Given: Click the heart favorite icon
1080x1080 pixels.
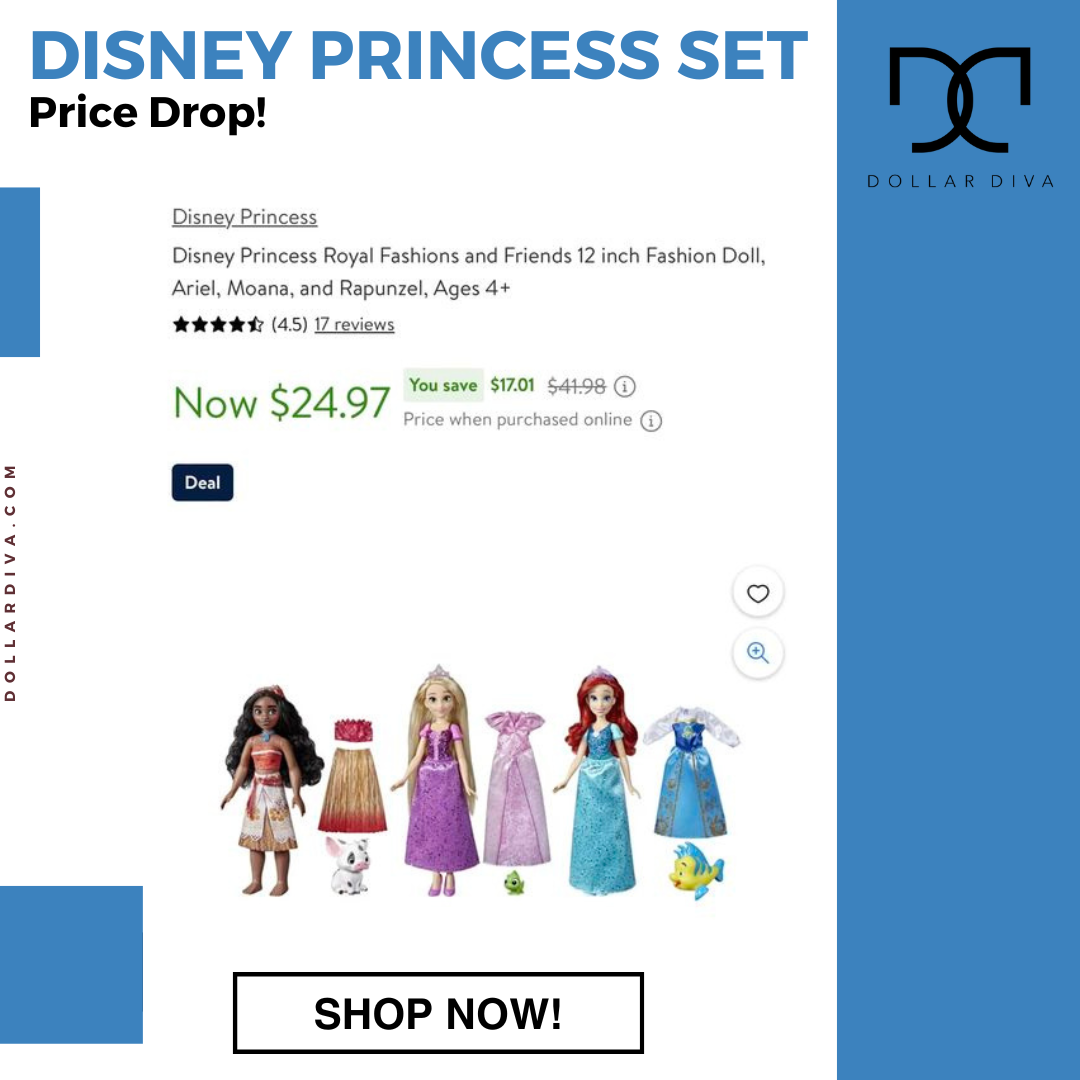Looking at the screenshot, I should tap(758, 593).
